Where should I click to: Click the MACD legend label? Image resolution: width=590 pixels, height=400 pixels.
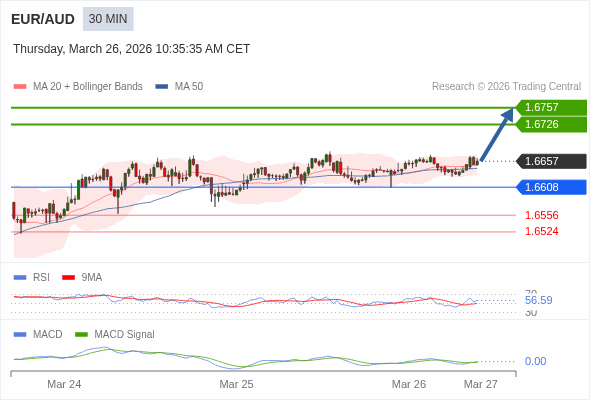pos(48,334)
